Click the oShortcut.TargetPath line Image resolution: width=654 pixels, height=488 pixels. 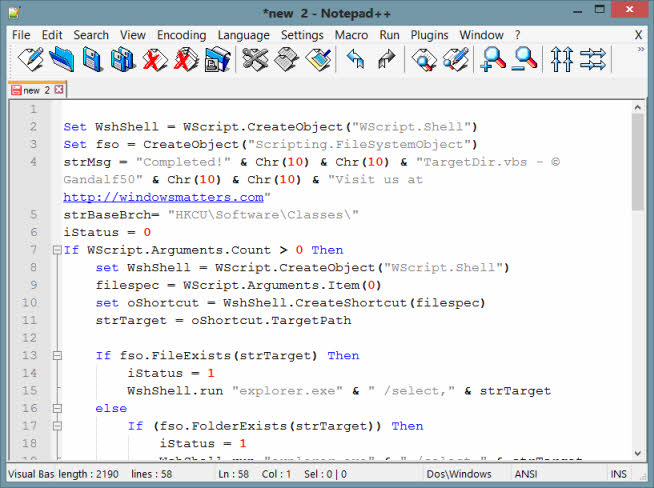coord(224,321)
